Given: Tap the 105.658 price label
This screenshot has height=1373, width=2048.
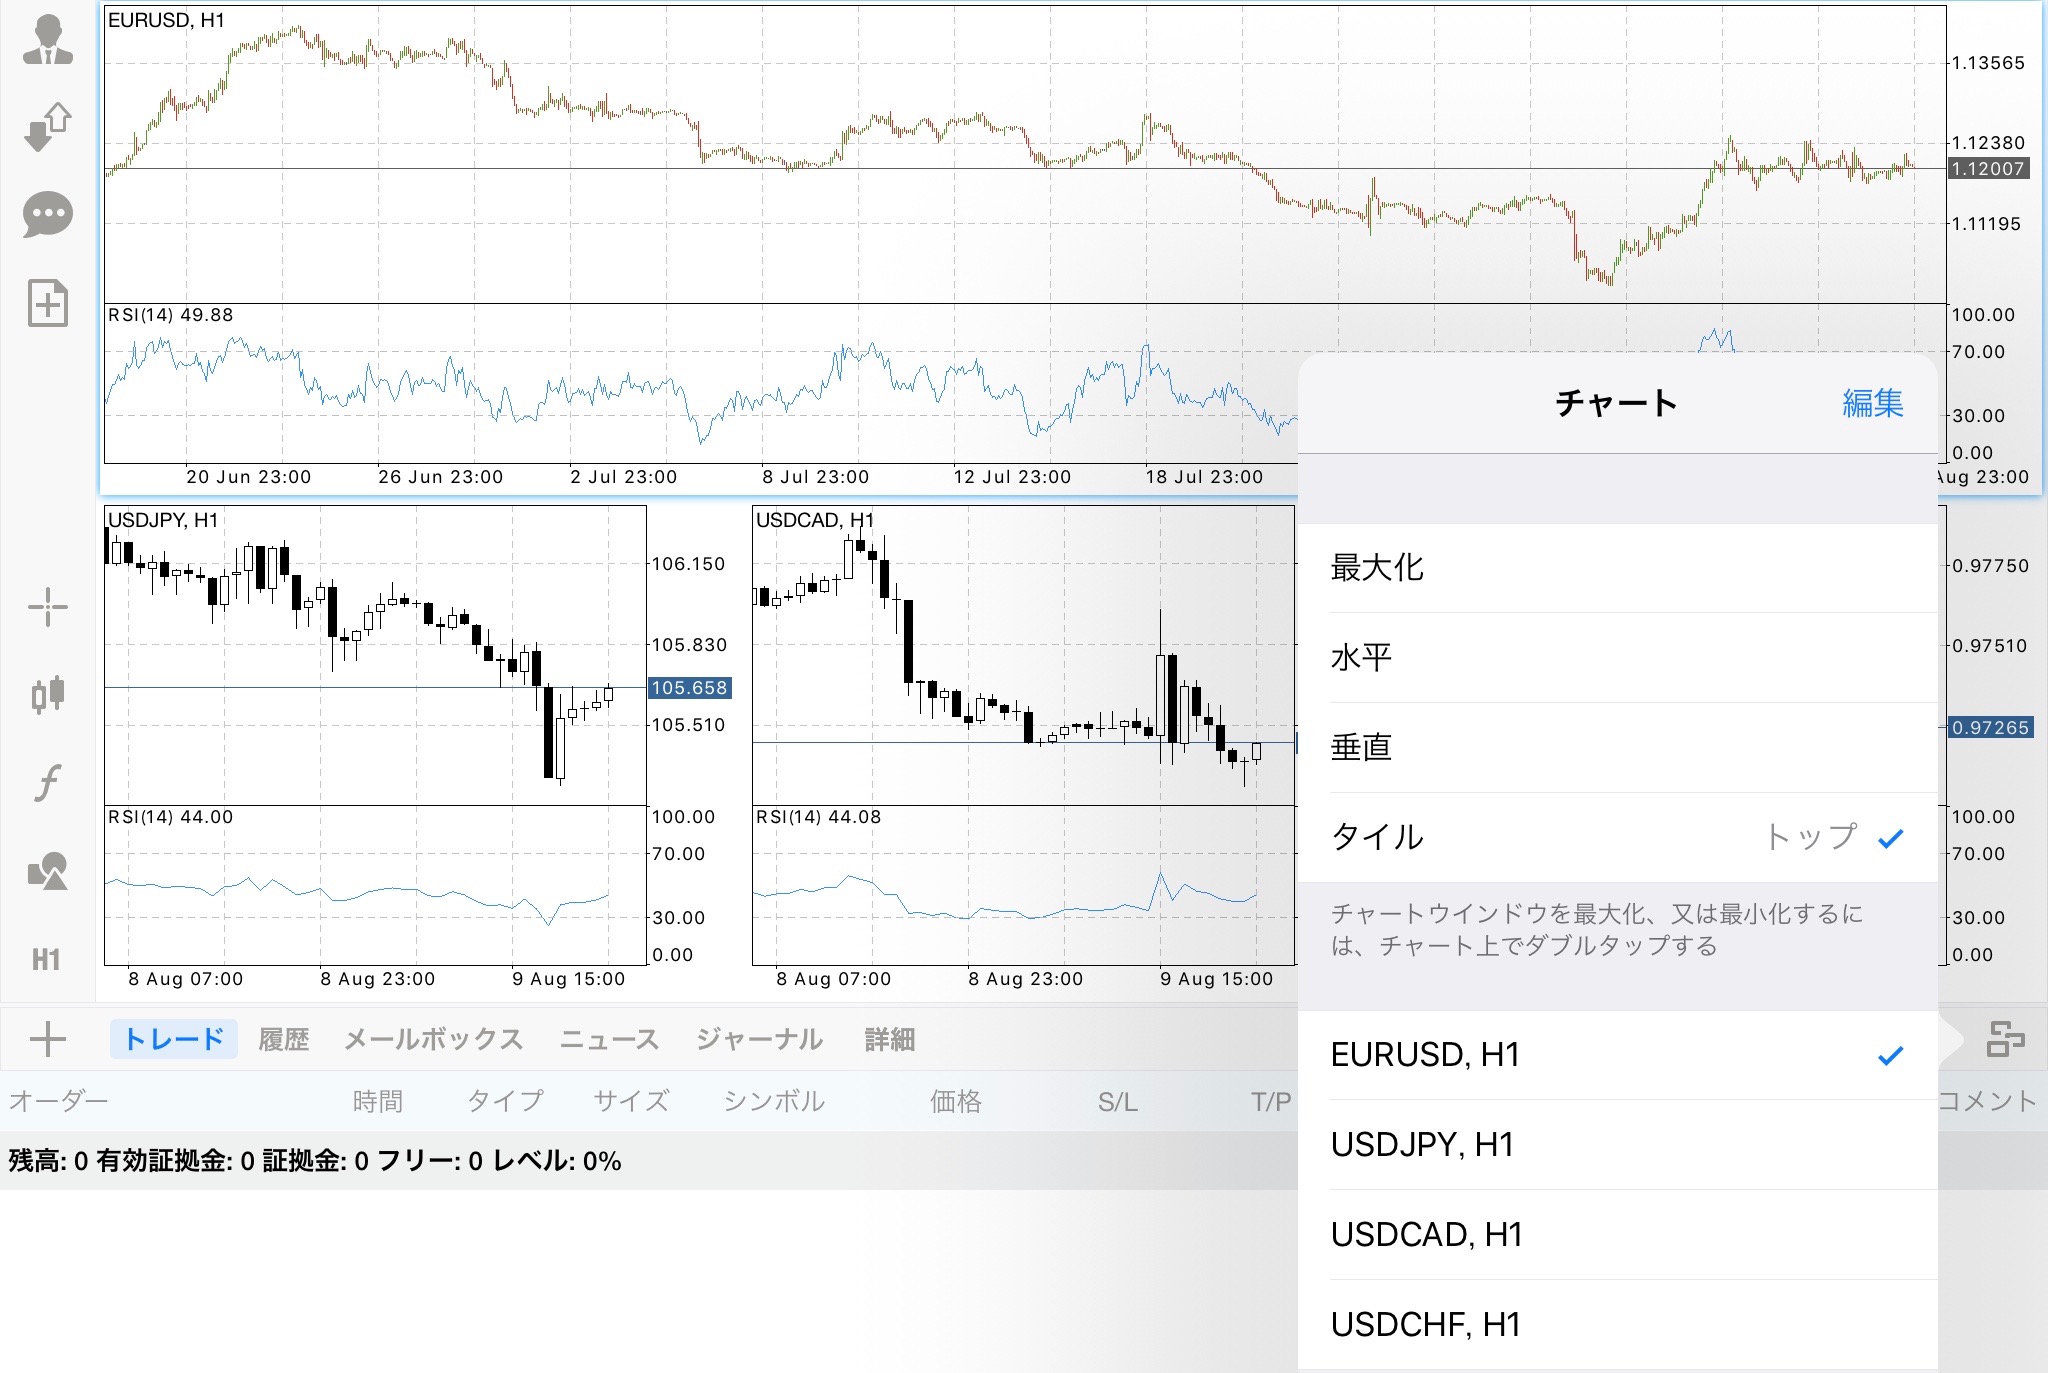Looking at the screenshot, I should pos(690,688).
